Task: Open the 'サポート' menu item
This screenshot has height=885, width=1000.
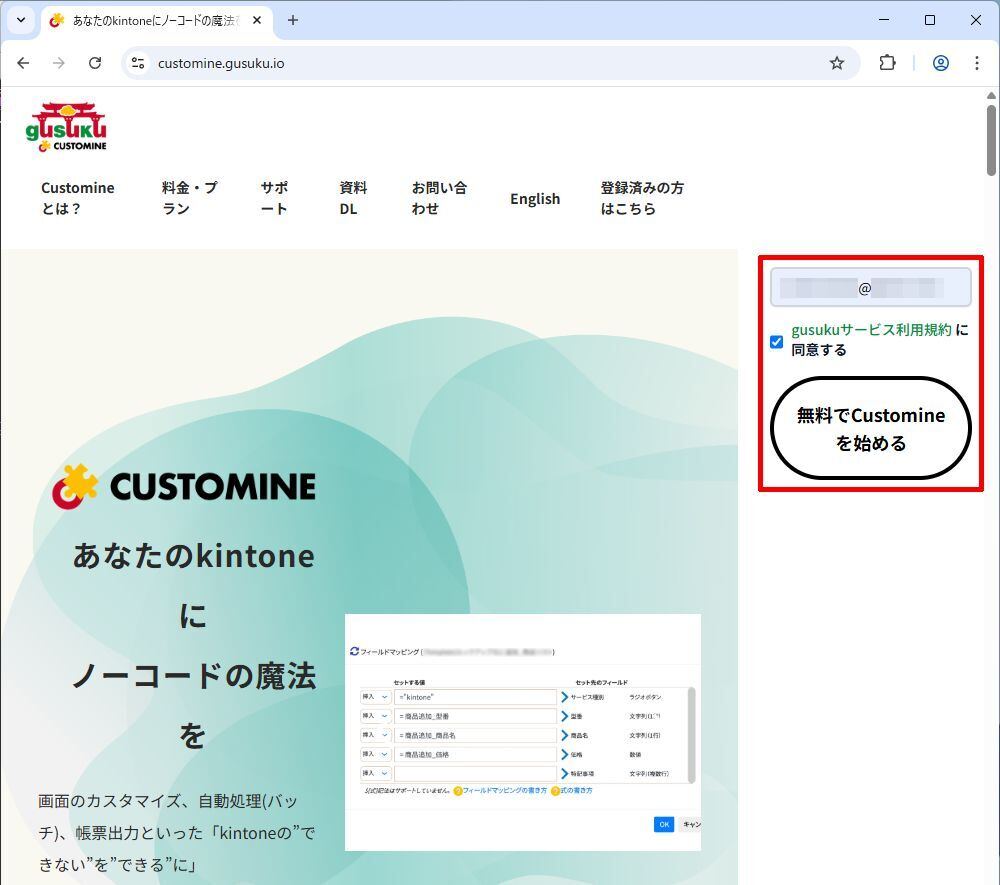Action: pyautogui.click(x=274, y=198)
